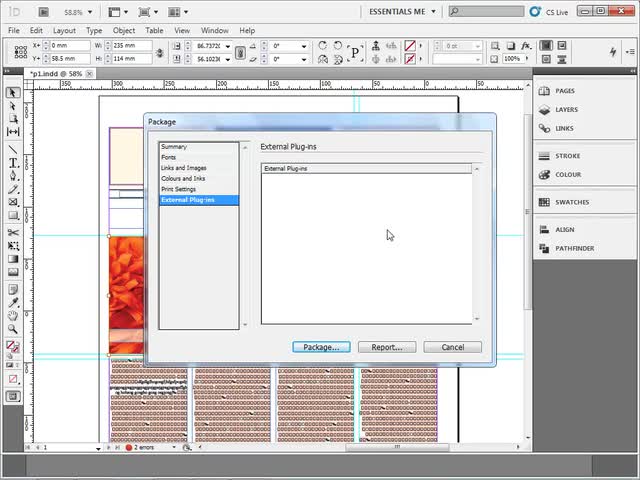This screenshot has height=480, width=640.
Task: Open the preflight 2 errors dropdown
Action: (174, 447)
